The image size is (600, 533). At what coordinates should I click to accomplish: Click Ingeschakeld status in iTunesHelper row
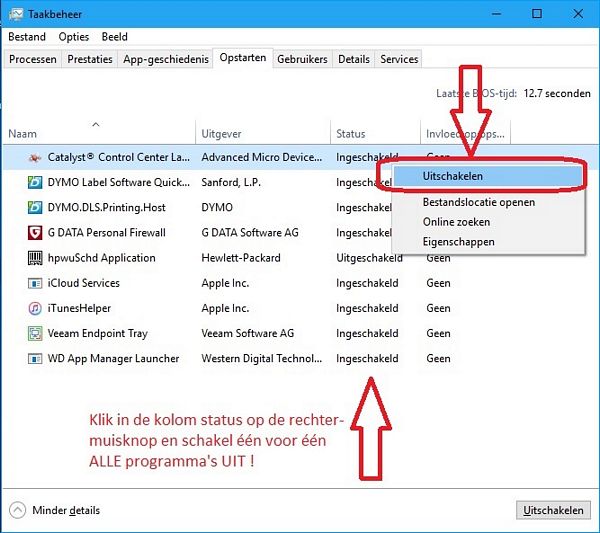click(367, 309)
